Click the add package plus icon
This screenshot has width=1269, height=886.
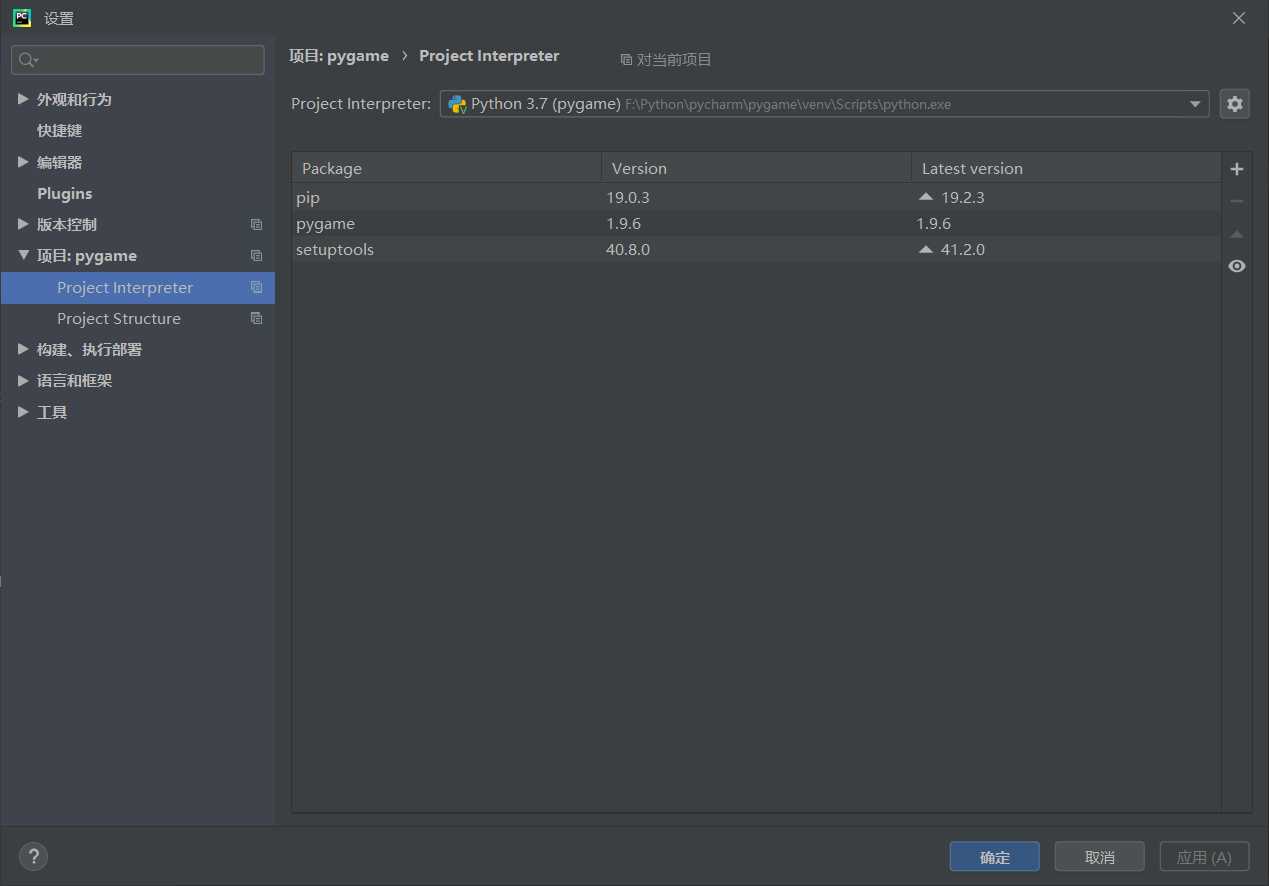[x=1237, y=169]
